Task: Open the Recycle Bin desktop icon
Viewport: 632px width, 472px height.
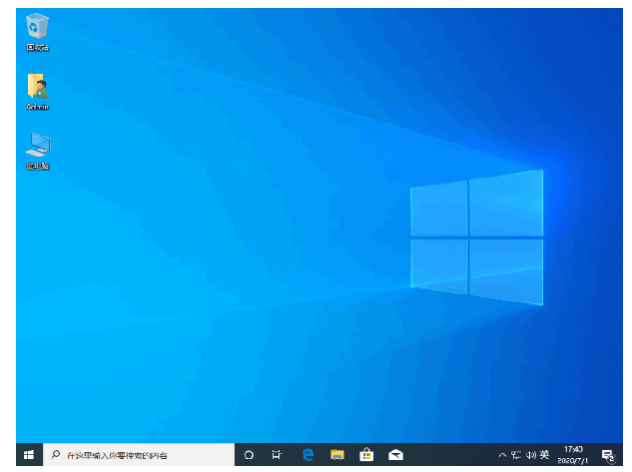Action: click(38, 28)
